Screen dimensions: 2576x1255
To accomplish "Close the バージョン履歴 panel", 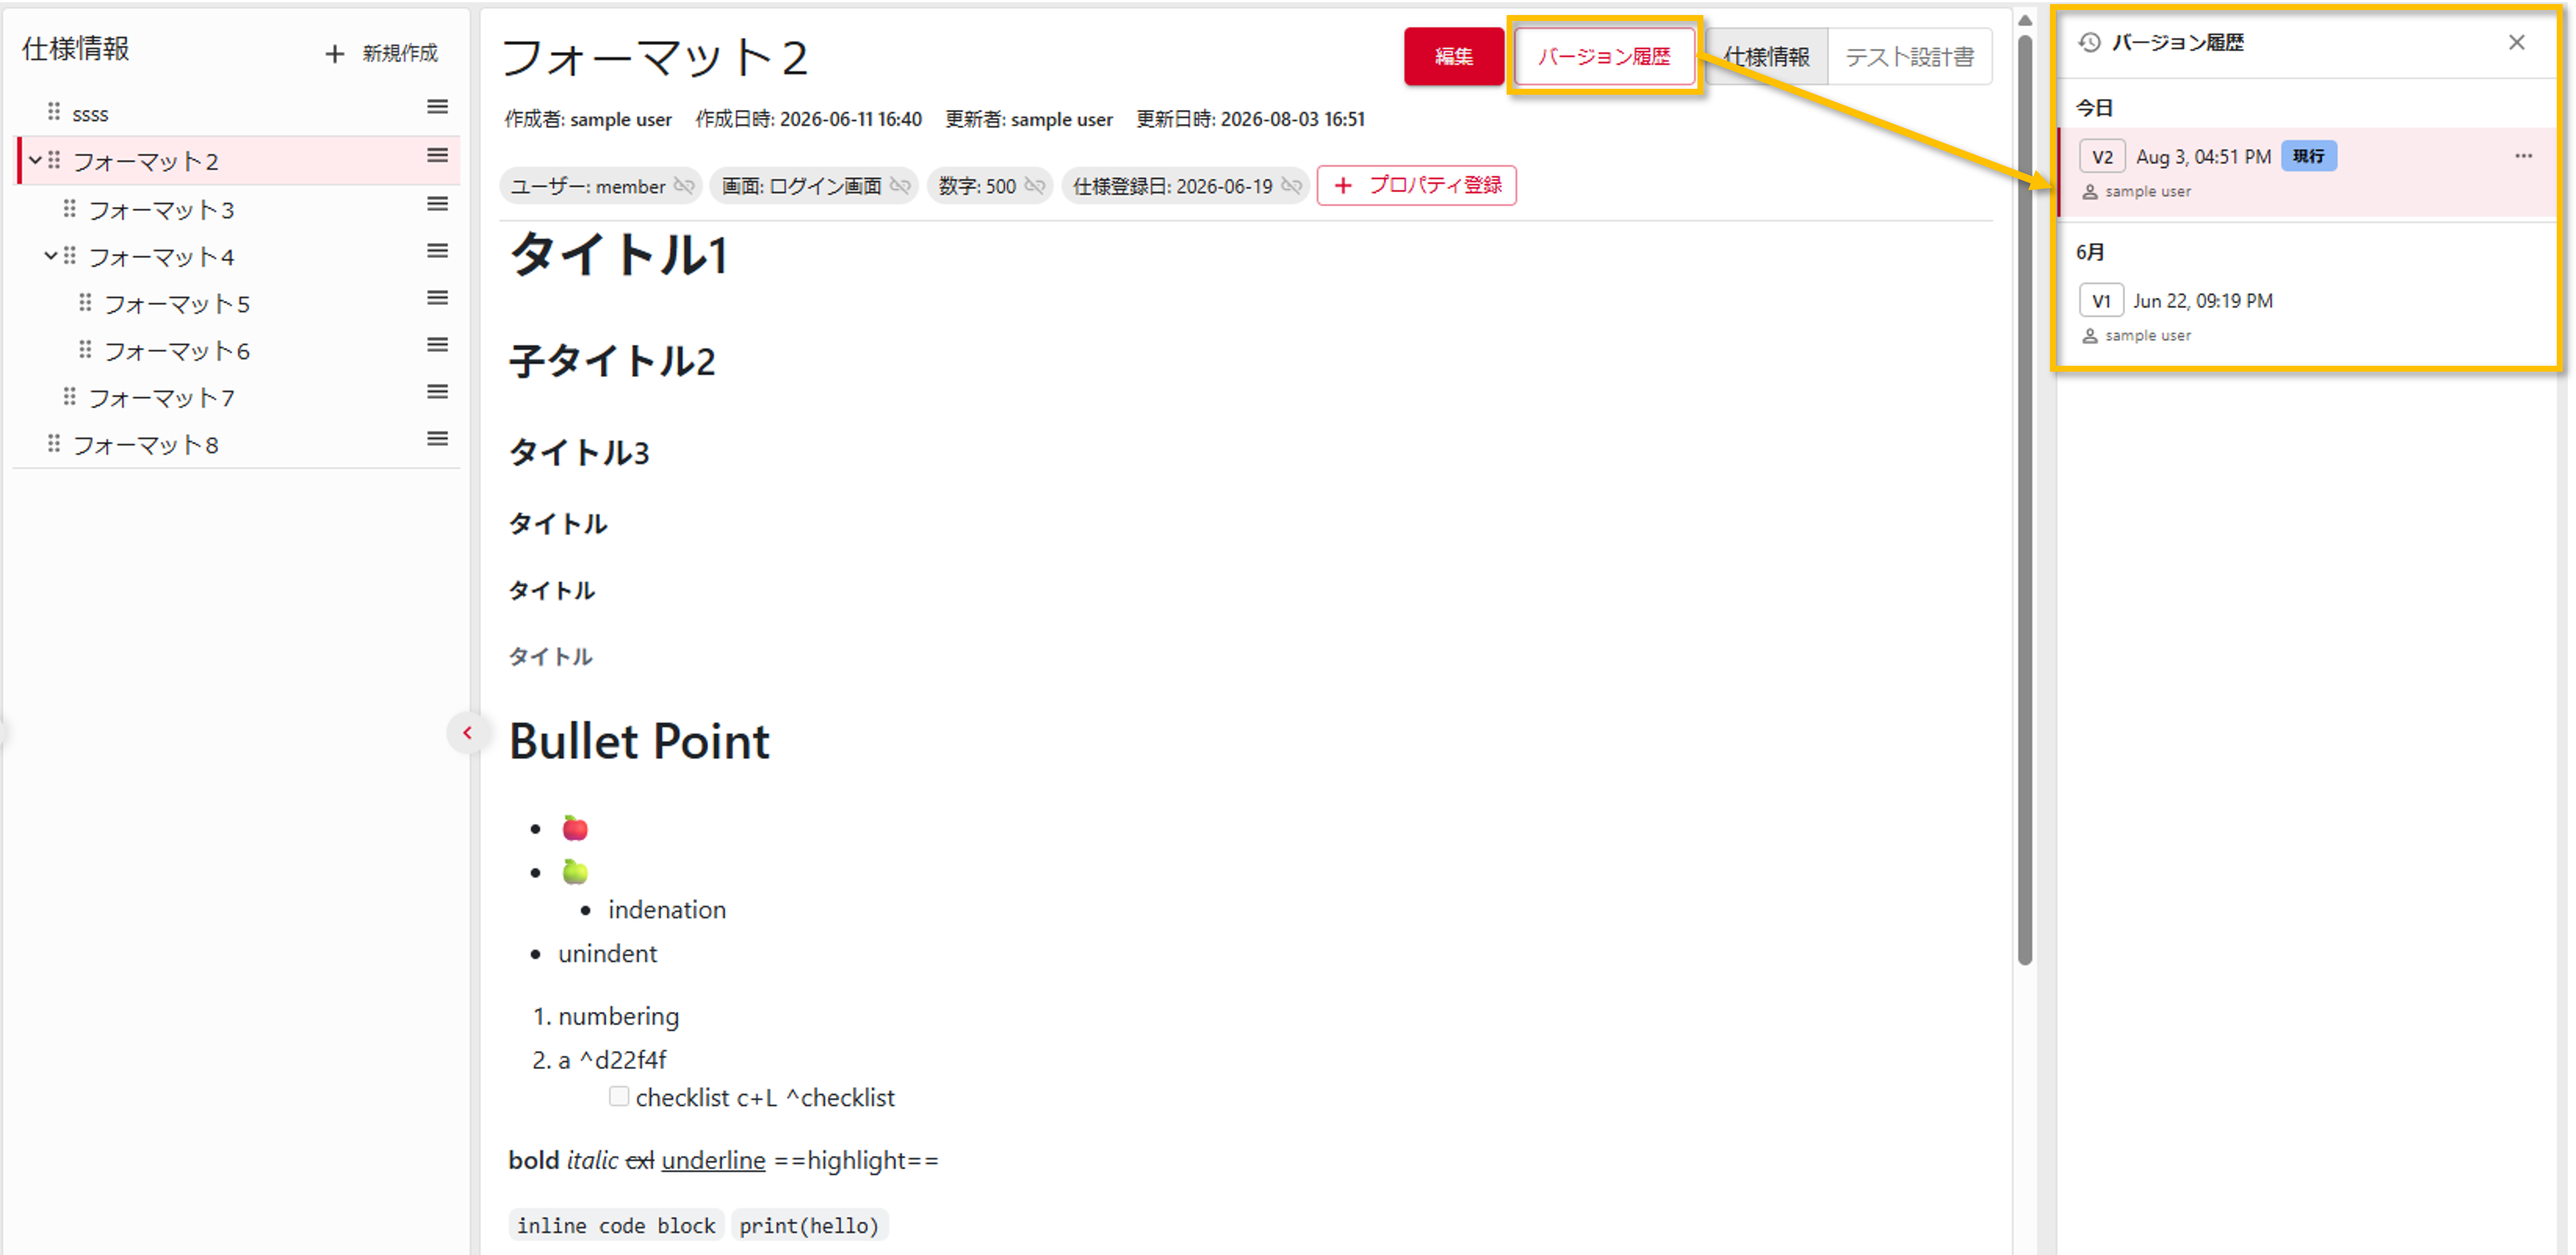I will (x=2516, y=42).
